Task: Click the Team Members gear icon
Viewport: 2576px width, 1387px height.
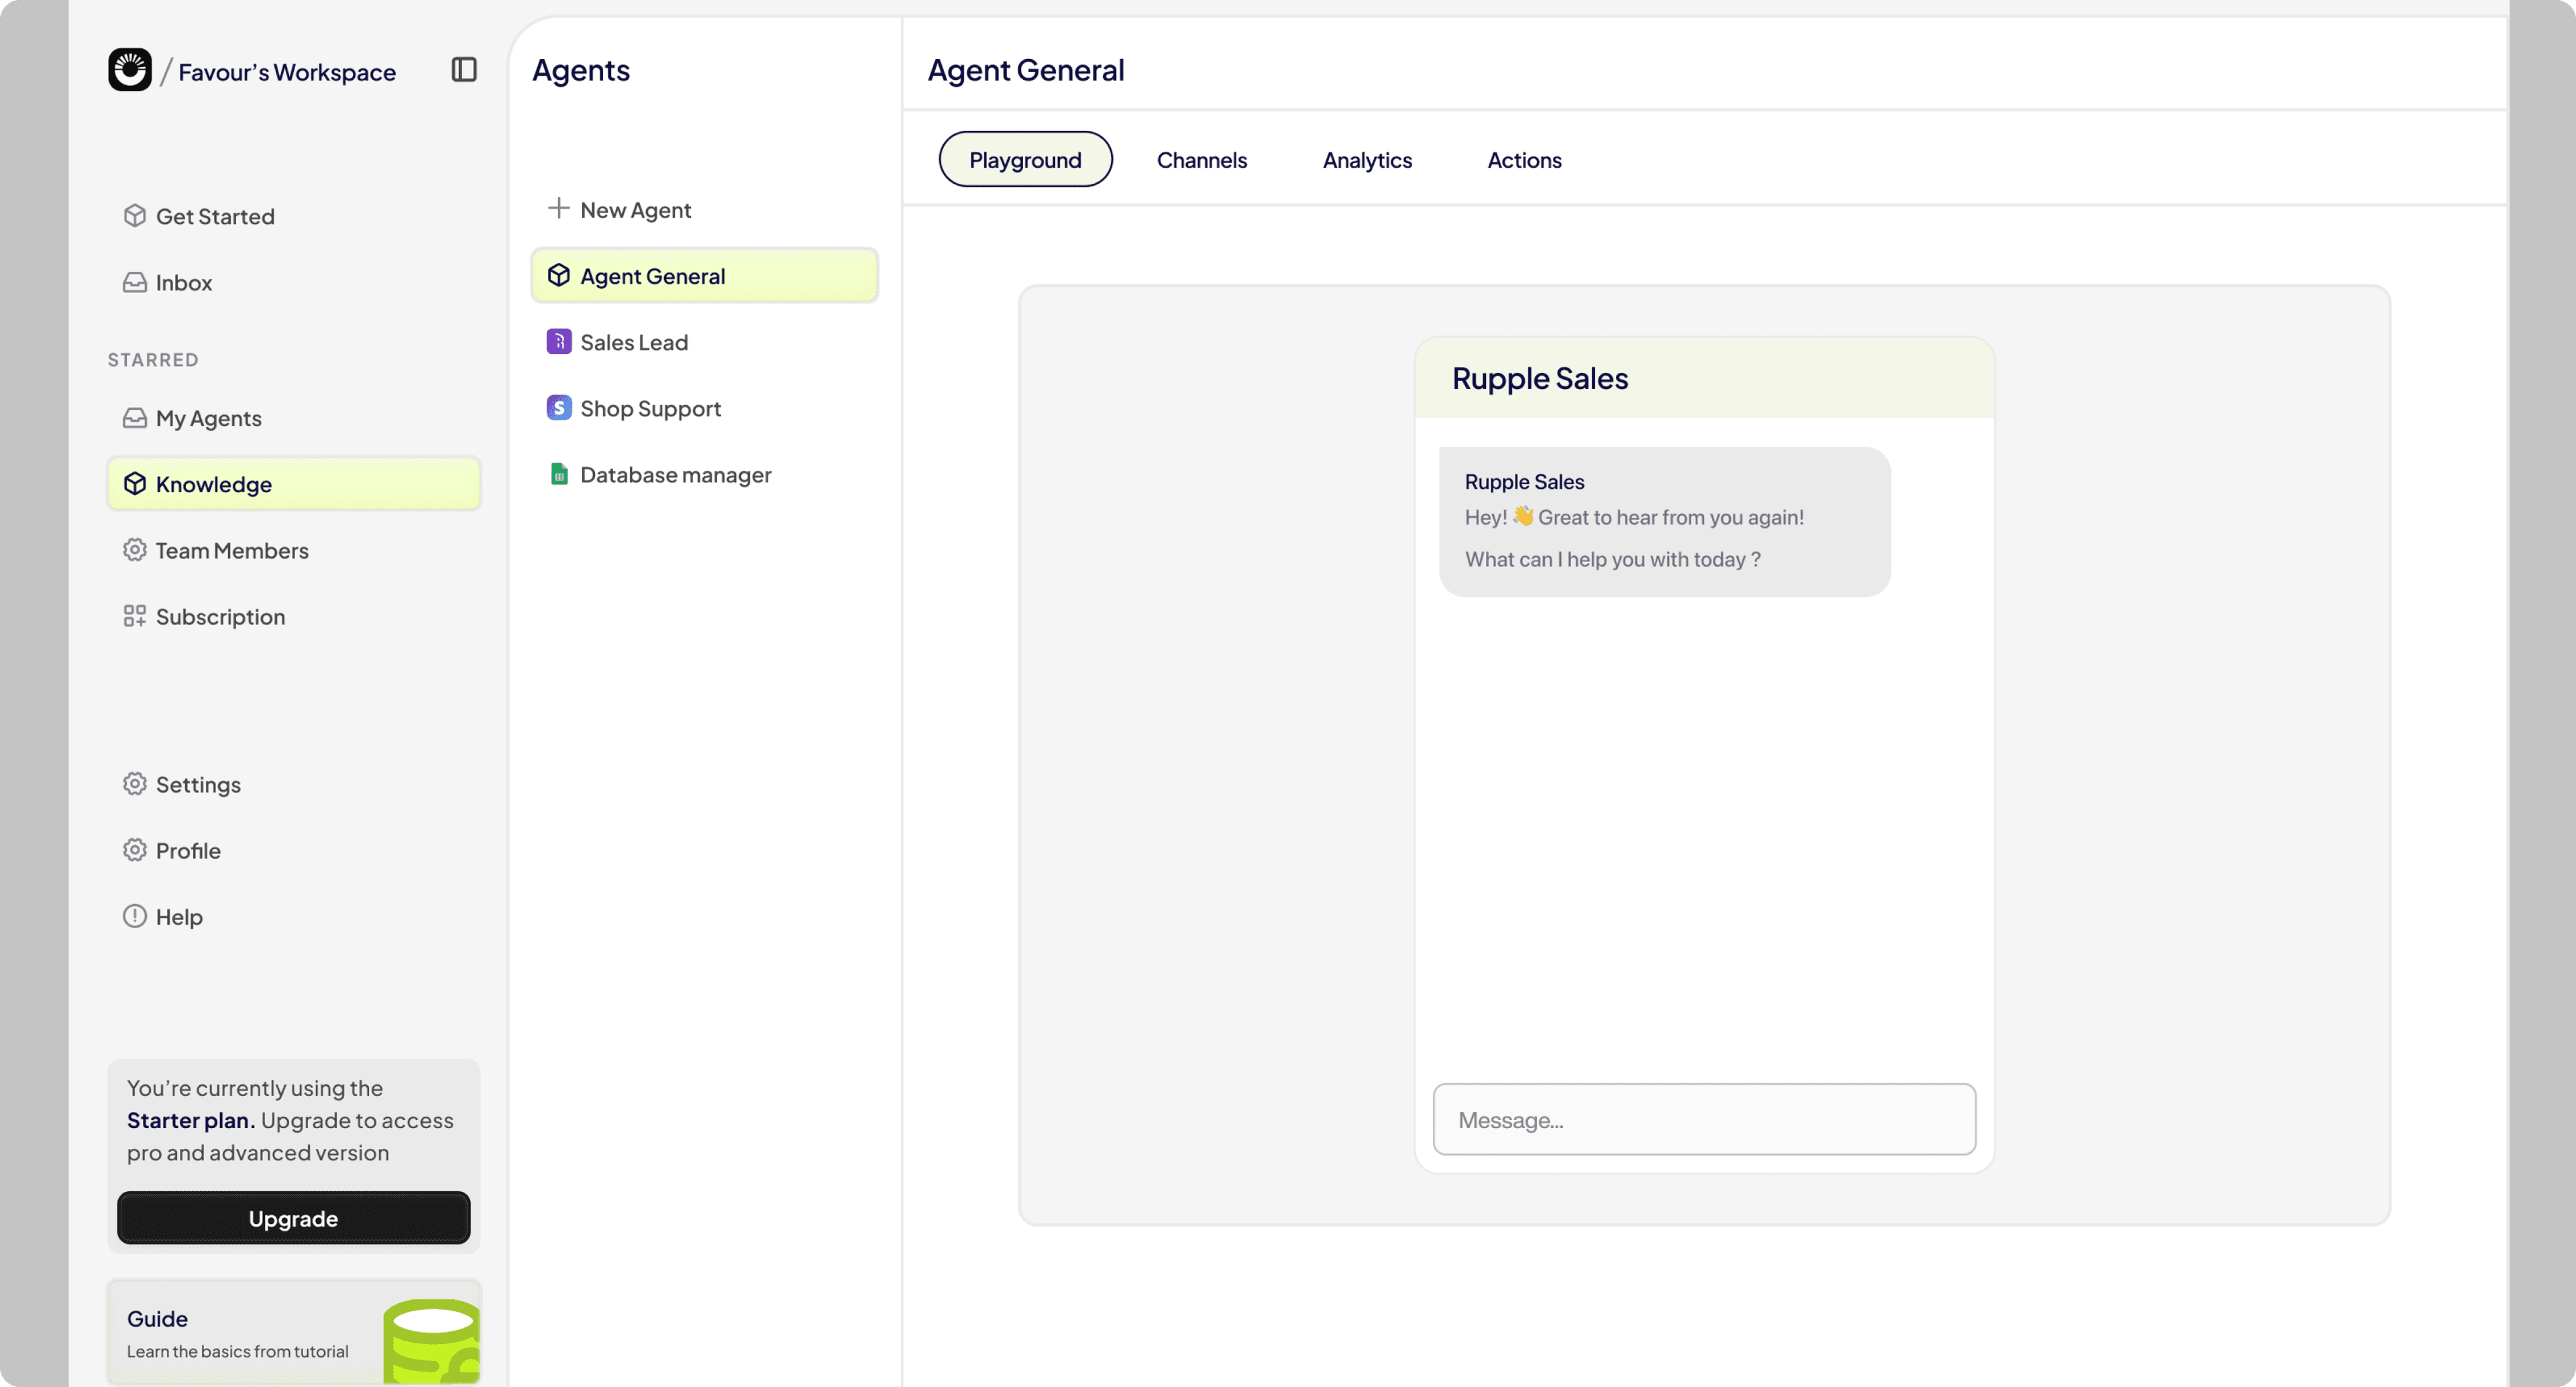Action: (134, 550)
